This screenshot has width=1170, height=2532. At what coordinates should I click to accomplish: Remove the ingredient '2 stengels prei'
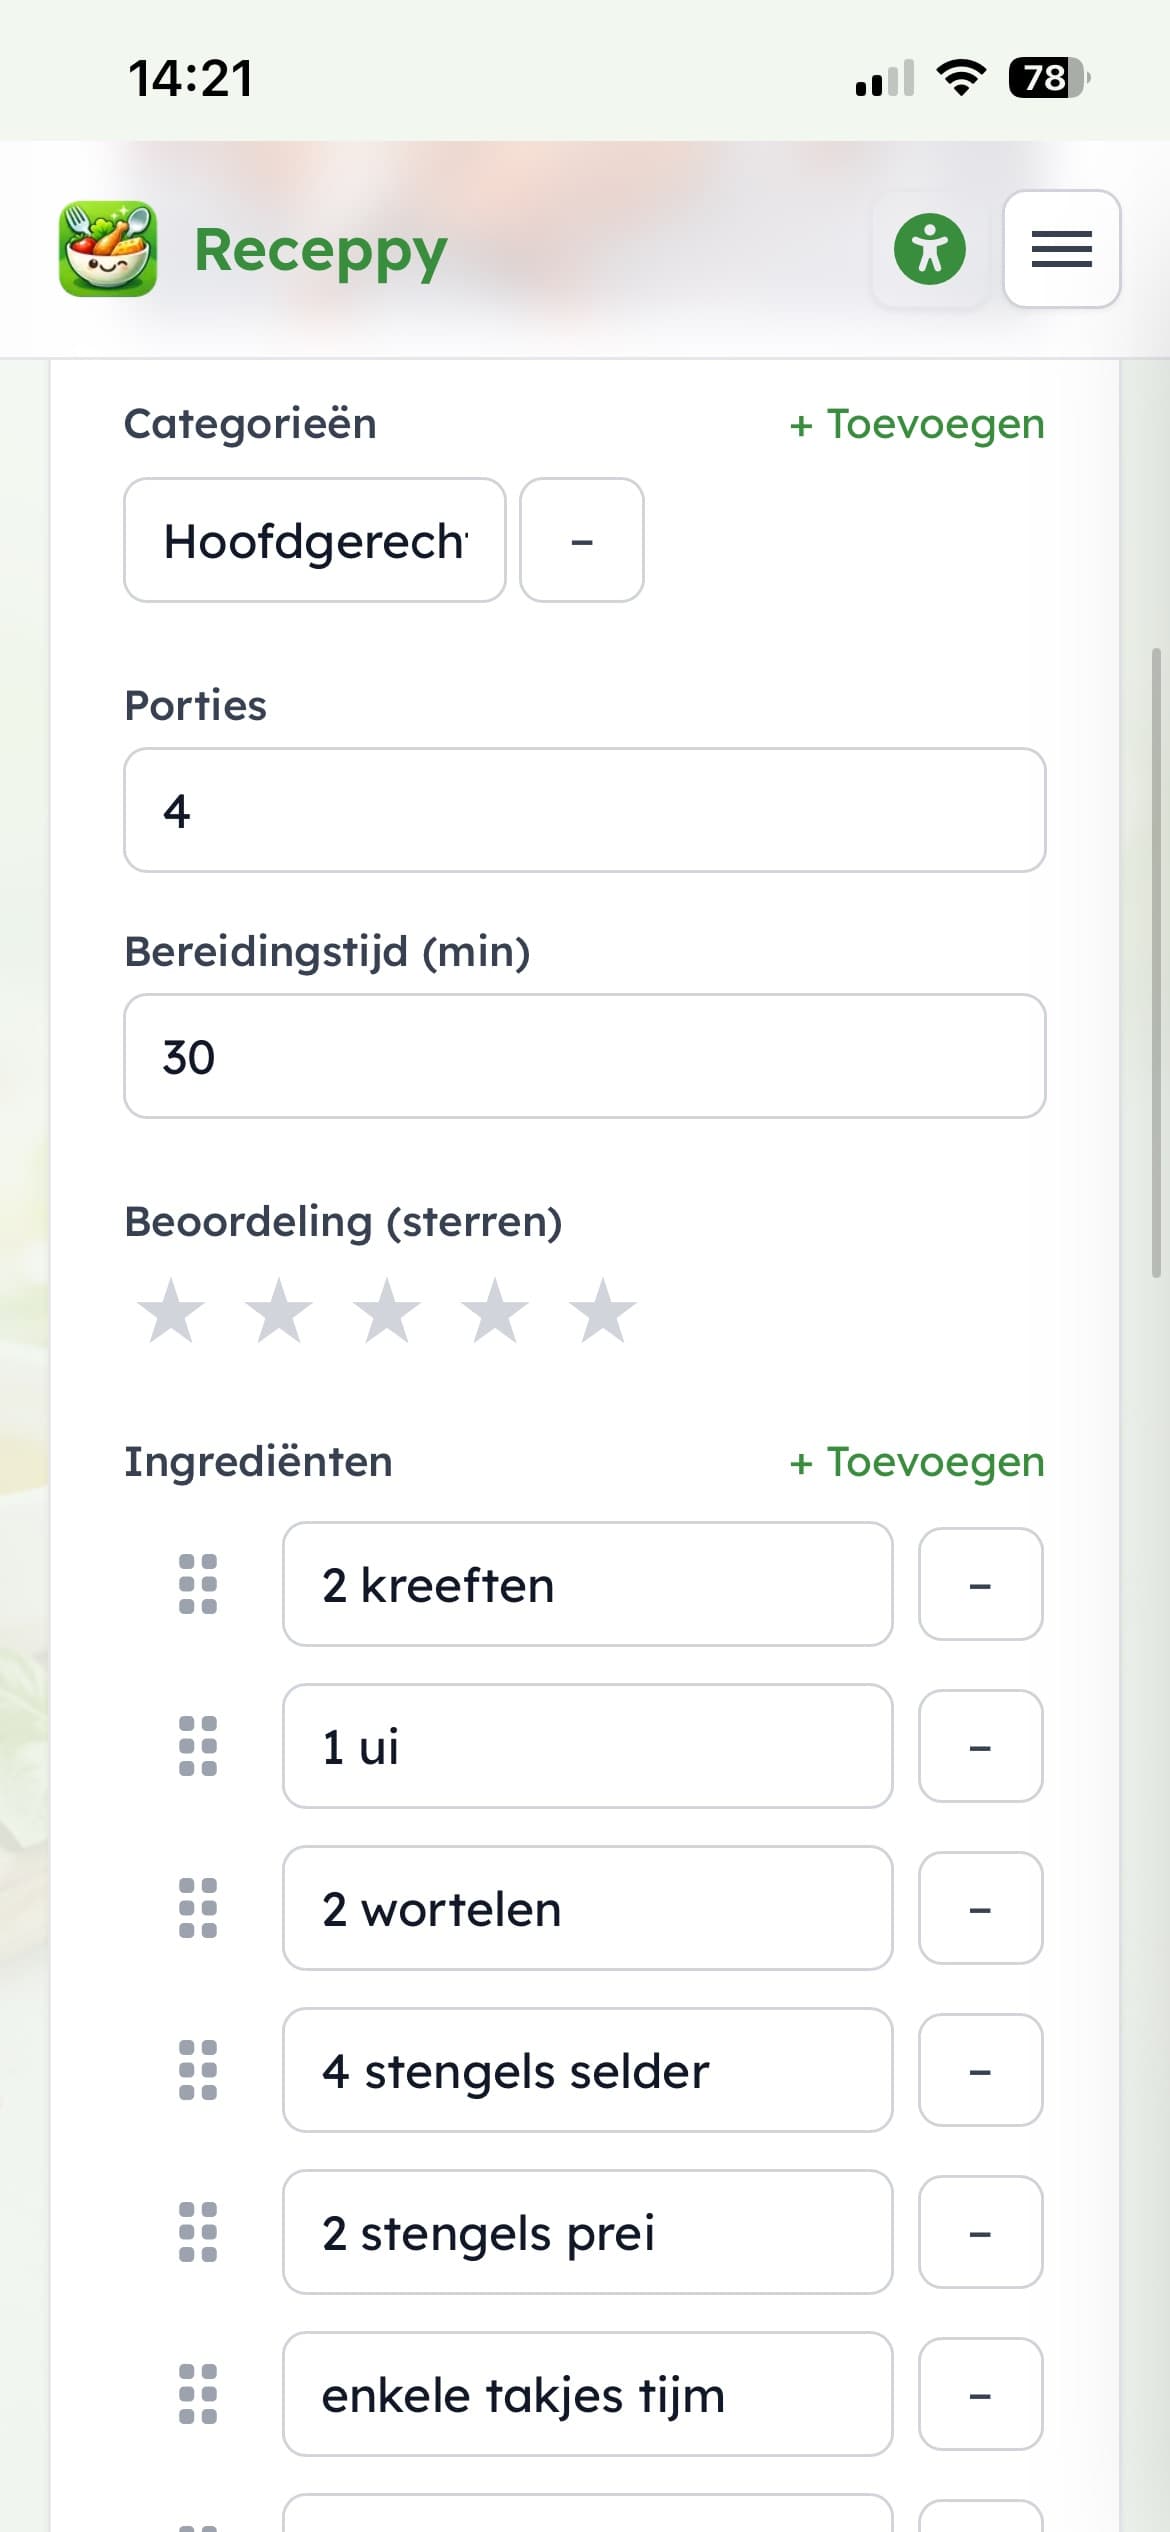[x=980, y=2232]
